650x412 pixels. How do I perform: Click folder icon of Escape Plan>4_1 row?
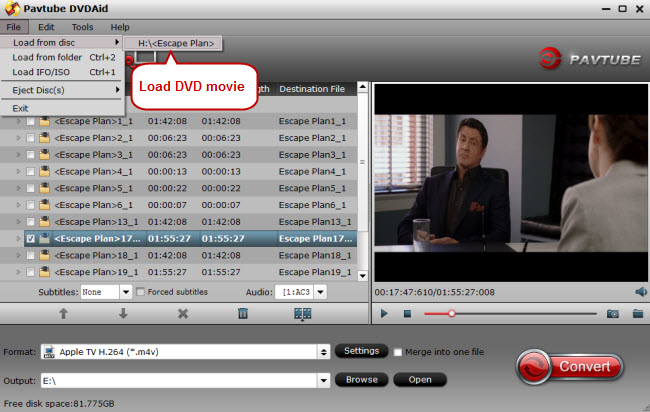tap(44, 171)
